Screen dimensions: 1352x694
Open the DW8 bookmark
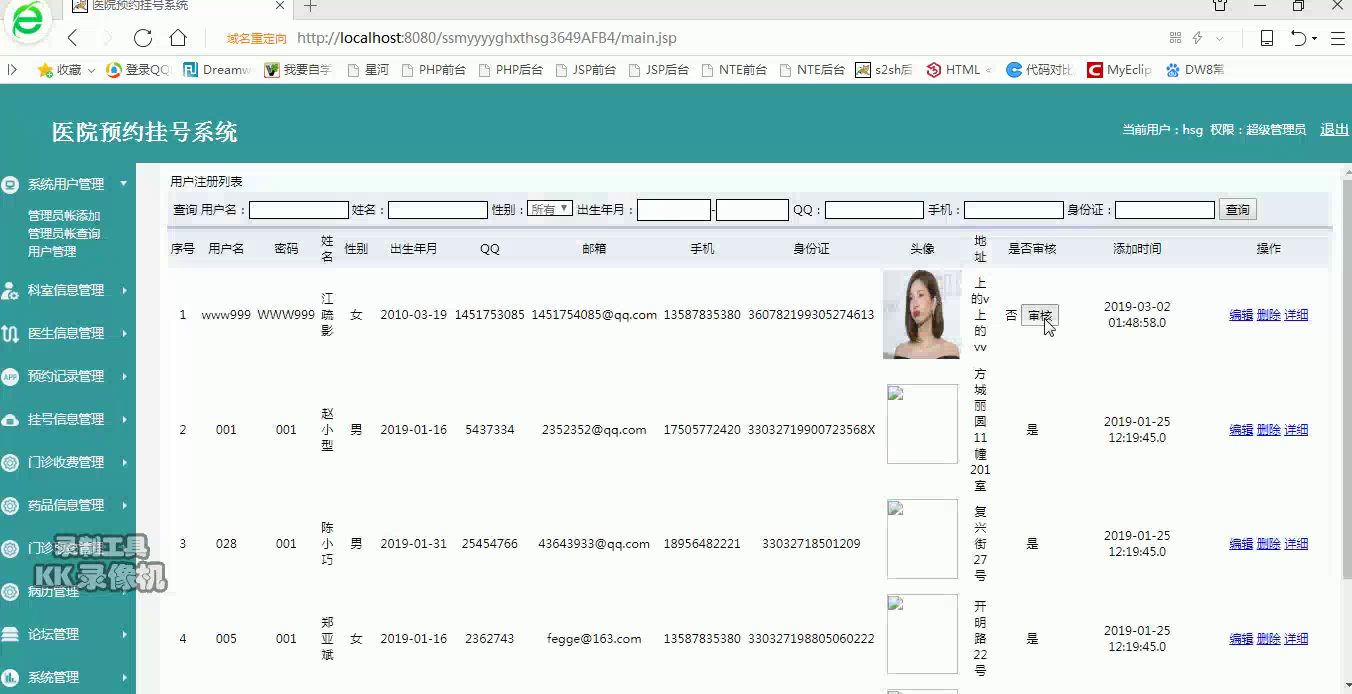1194,70
